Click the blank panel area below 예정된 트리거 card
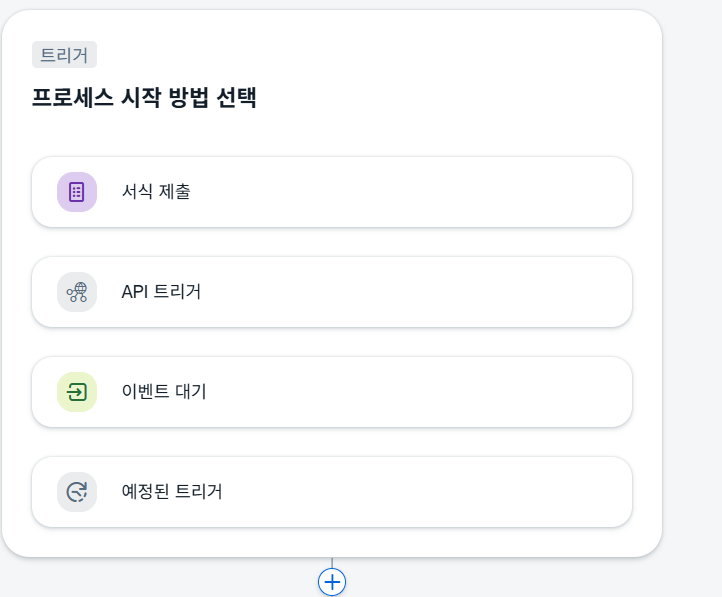This screenshot has width=722, height=597. [332, 542]
